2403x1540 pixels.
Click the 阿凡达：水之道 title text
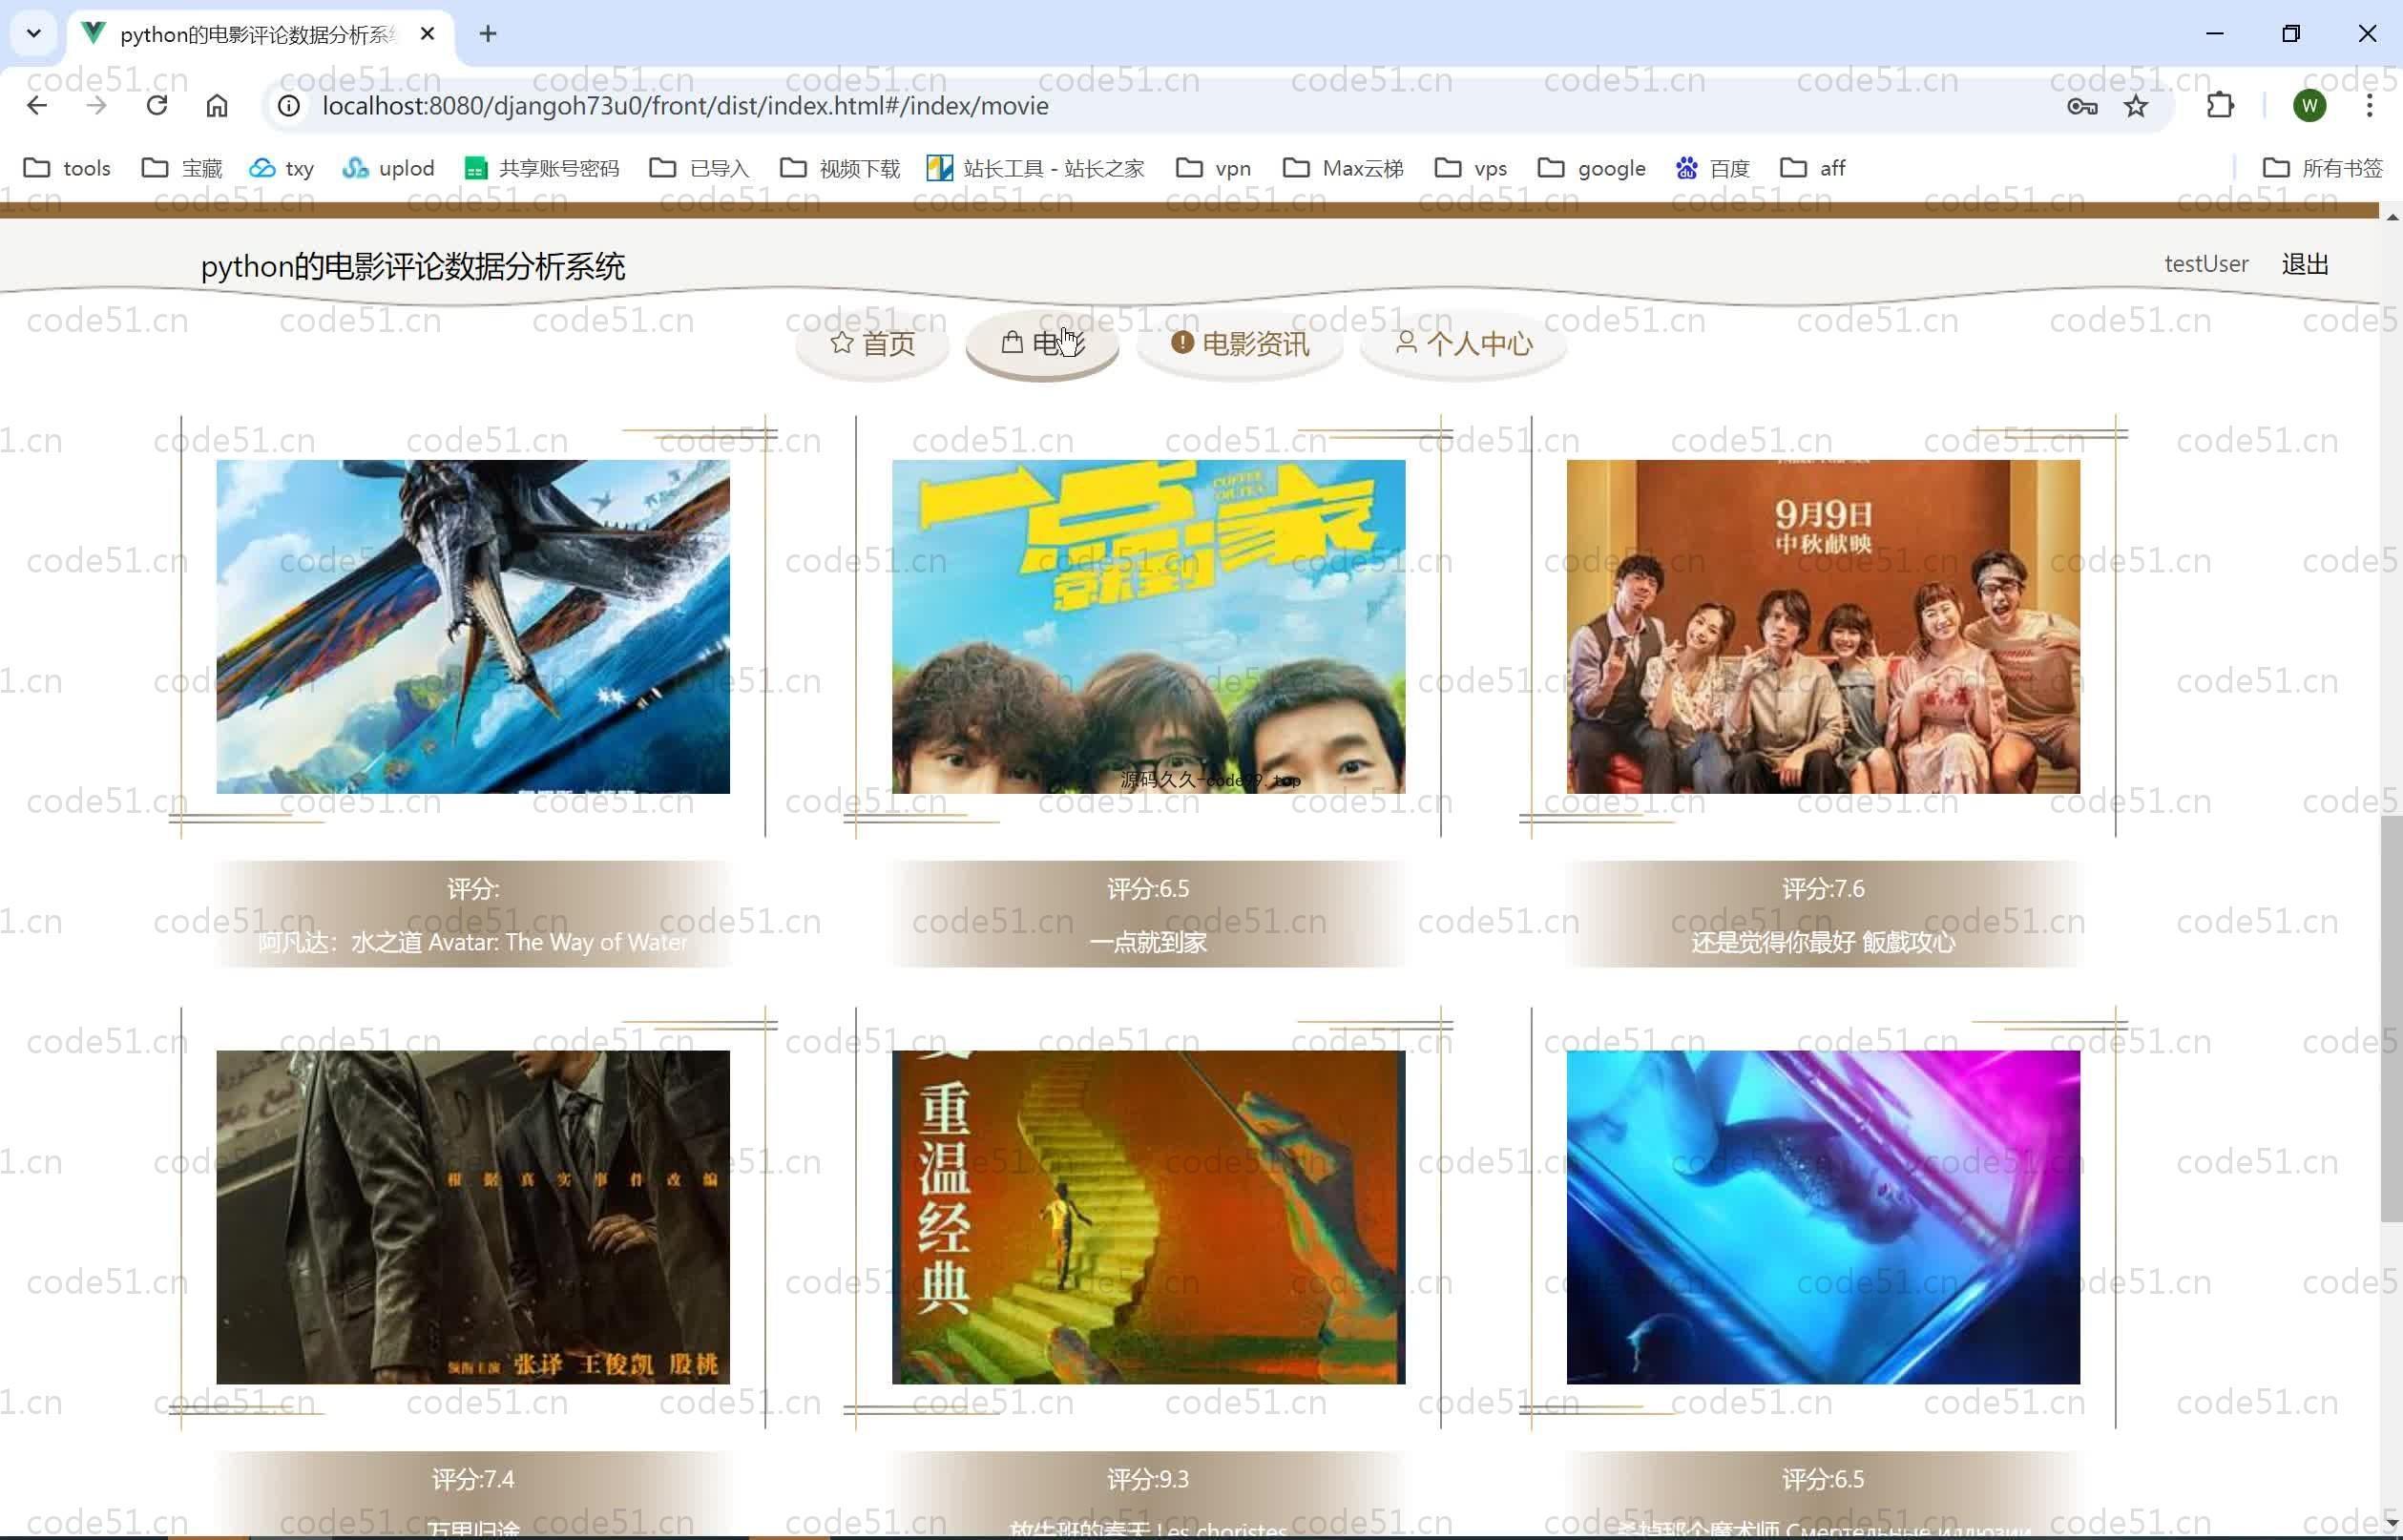pyautogui.click(x=473, y=942)
